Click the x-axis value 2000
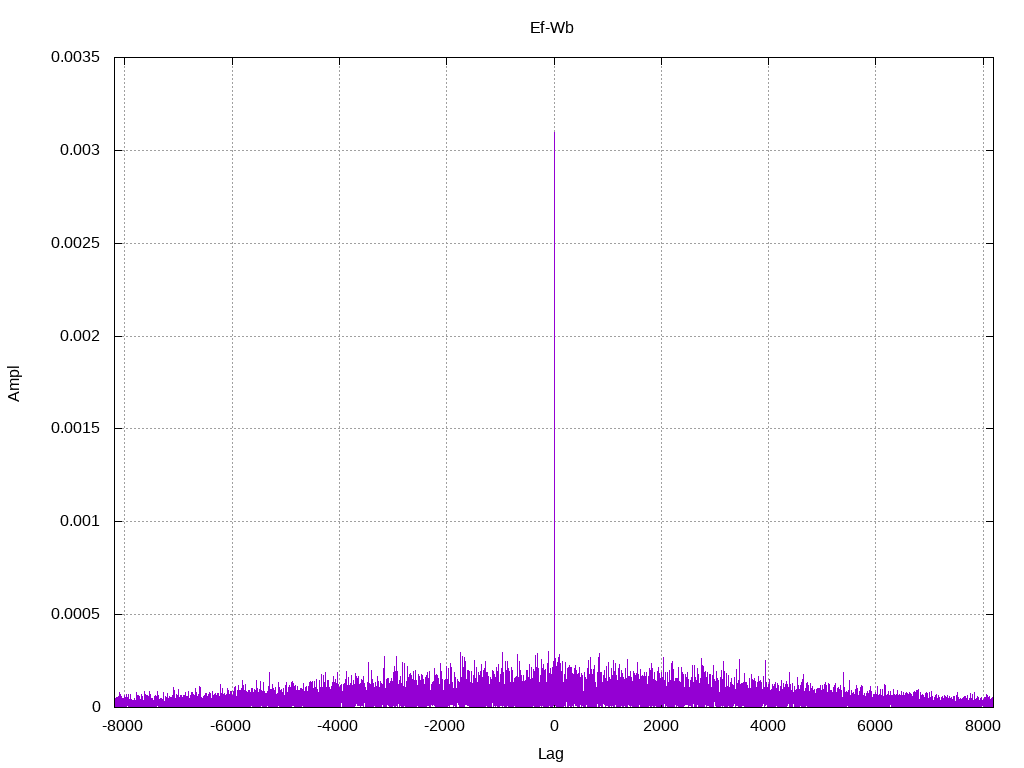Screen dimensions: 1024x768 pos(661,726)
